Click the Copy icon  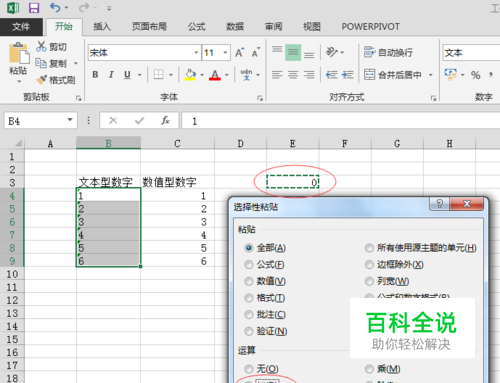pyautogui.click(x=41, y=63)
